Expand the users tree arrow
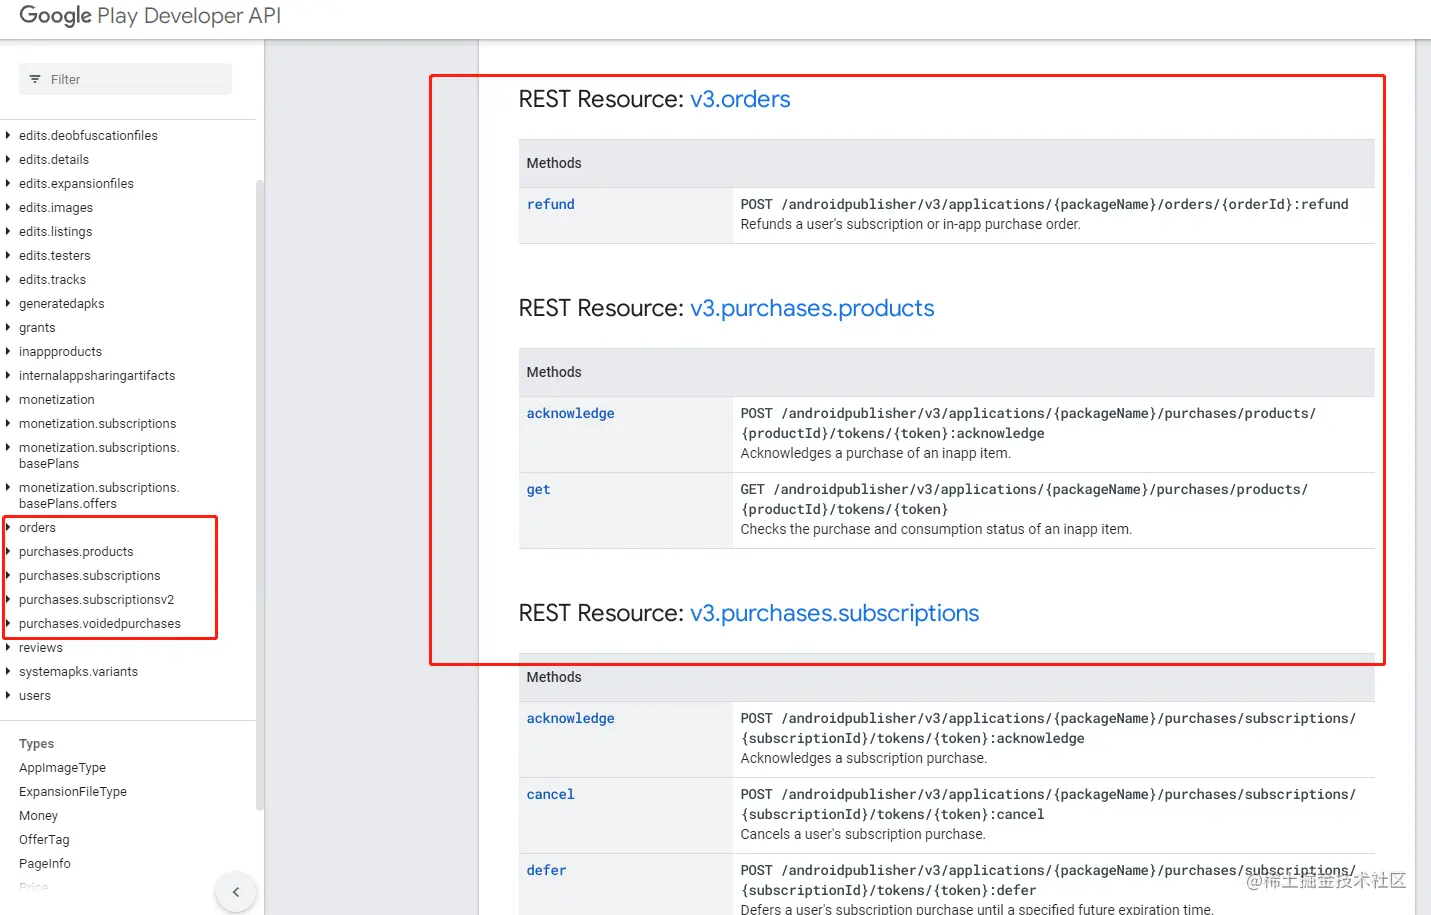This screenshot has width=1431, height=915. [x=8, y=695]
